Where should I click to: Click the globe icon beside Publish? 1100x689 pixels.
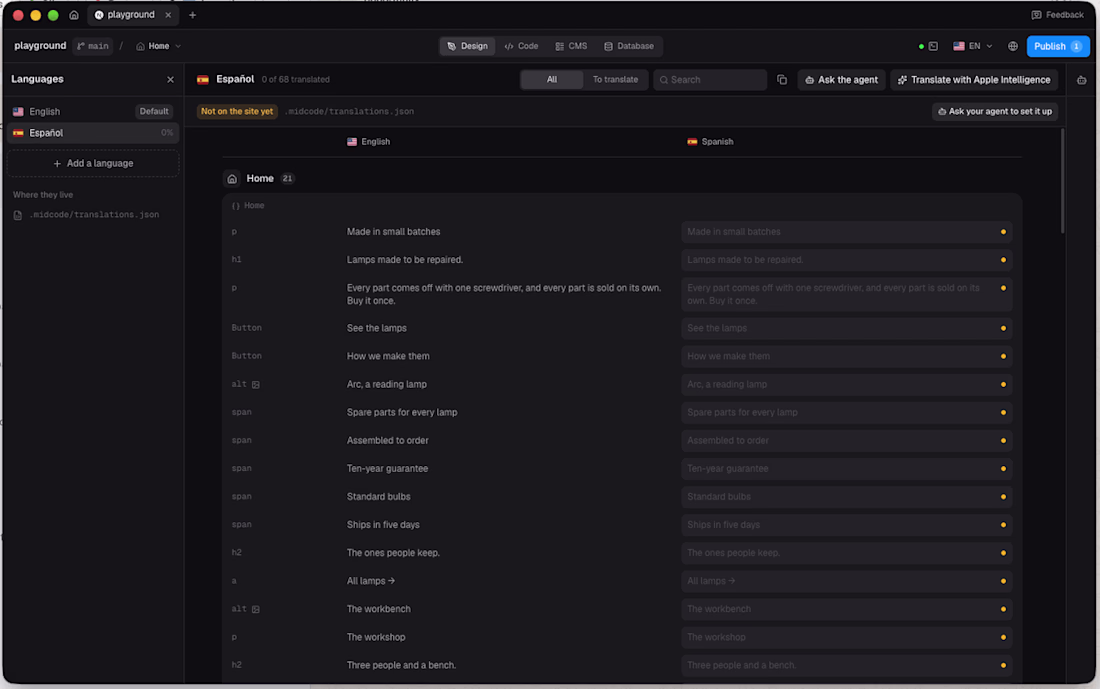click(x=1012, y=46)
